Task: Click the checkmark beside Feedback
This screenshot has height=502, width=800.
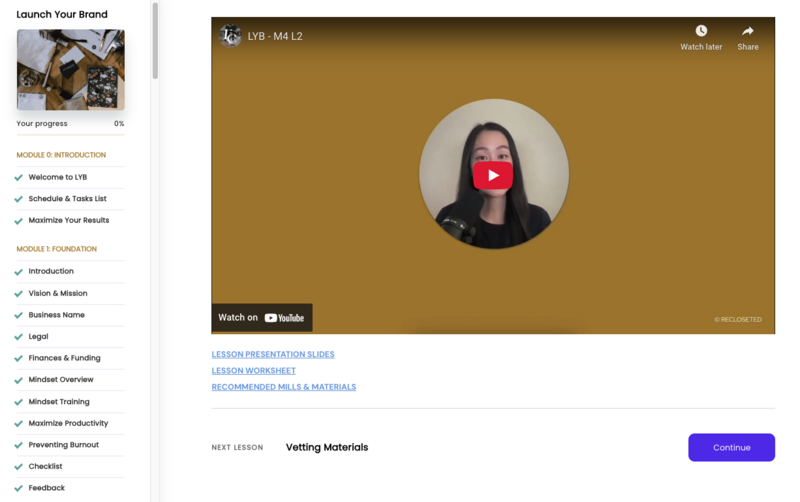Action: pyautogui.click(x=19, y=488)
